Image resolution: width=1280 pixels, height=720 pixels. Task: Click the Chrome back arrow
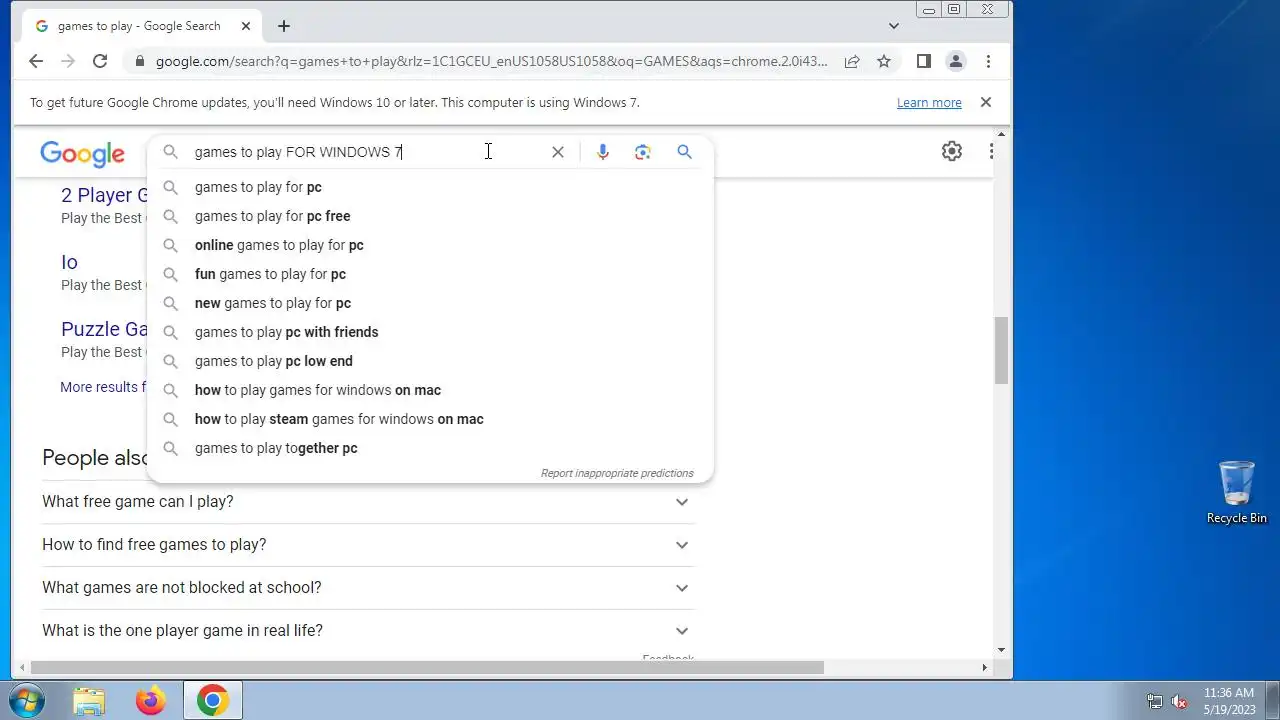point(36,61)
